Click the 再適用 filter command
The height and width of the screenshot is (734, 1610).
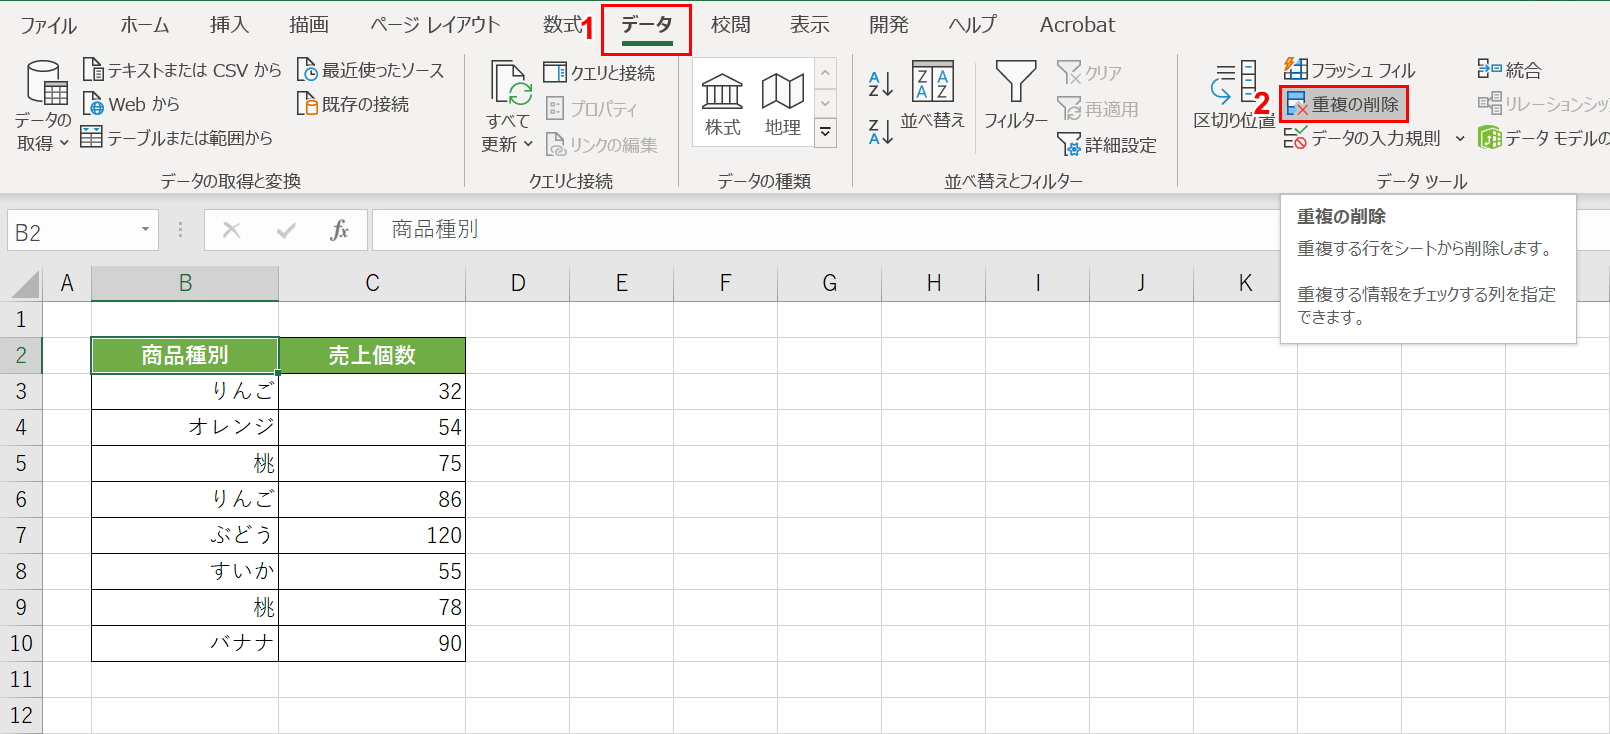tap(1098, 108)
